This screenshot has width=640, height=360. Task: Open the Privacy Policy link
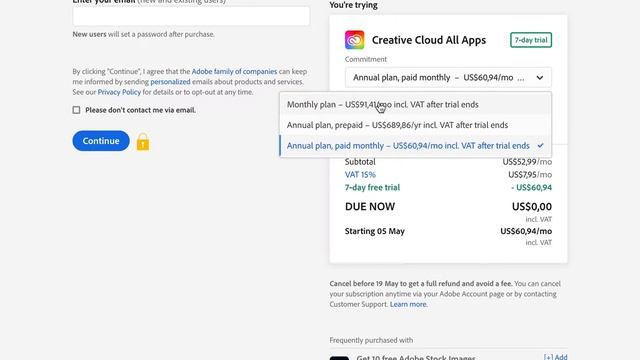pos(119,92)
